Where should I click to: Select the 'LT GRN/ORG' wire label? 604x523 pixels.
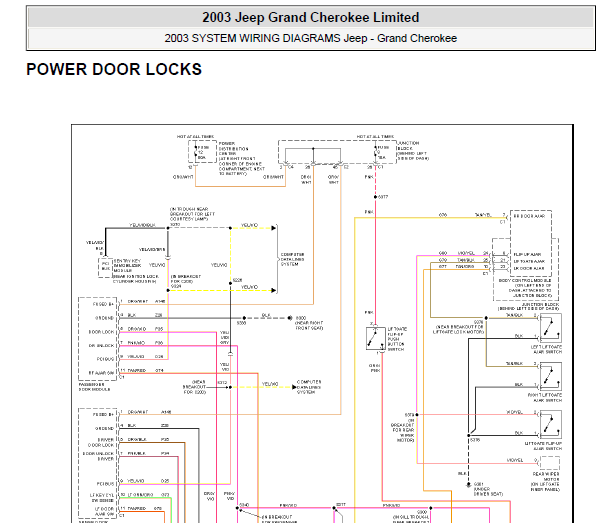pos(140,495)
